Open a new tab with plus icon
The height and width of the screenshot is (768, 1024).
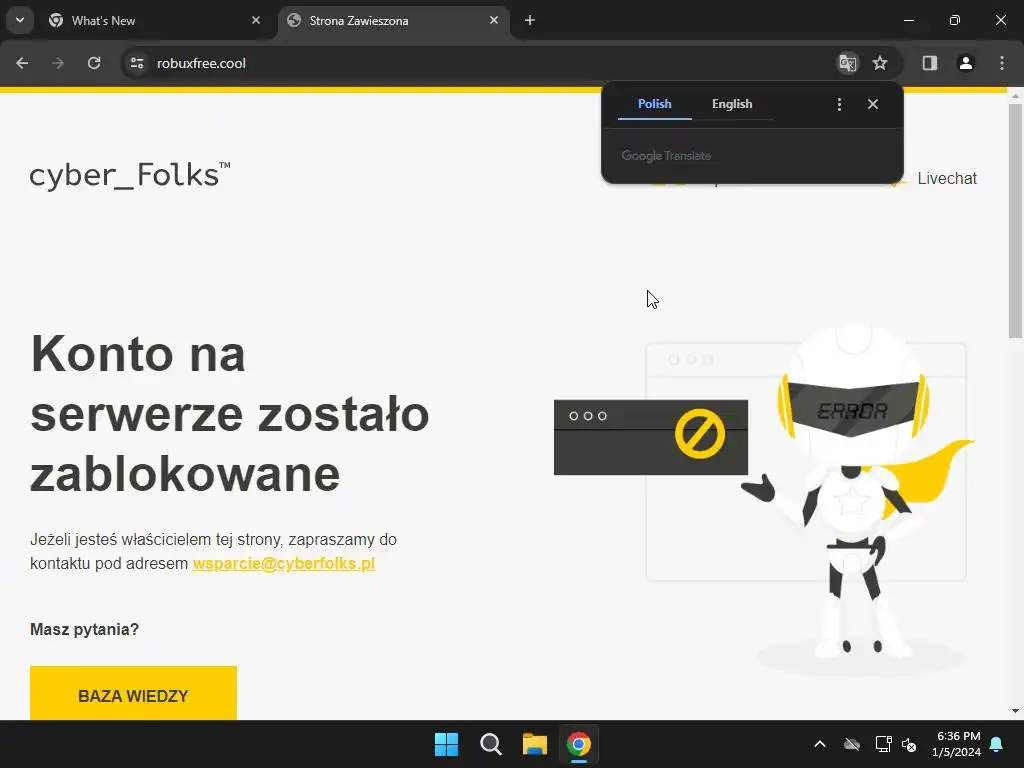pyautogui.click(x=530, y=21)
